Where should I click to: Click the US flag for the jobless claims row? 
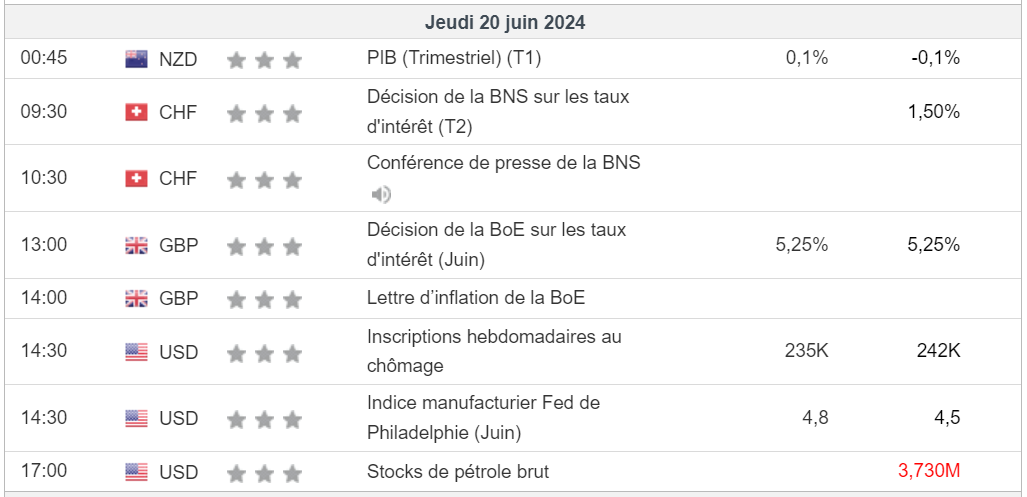pos(136,352)
